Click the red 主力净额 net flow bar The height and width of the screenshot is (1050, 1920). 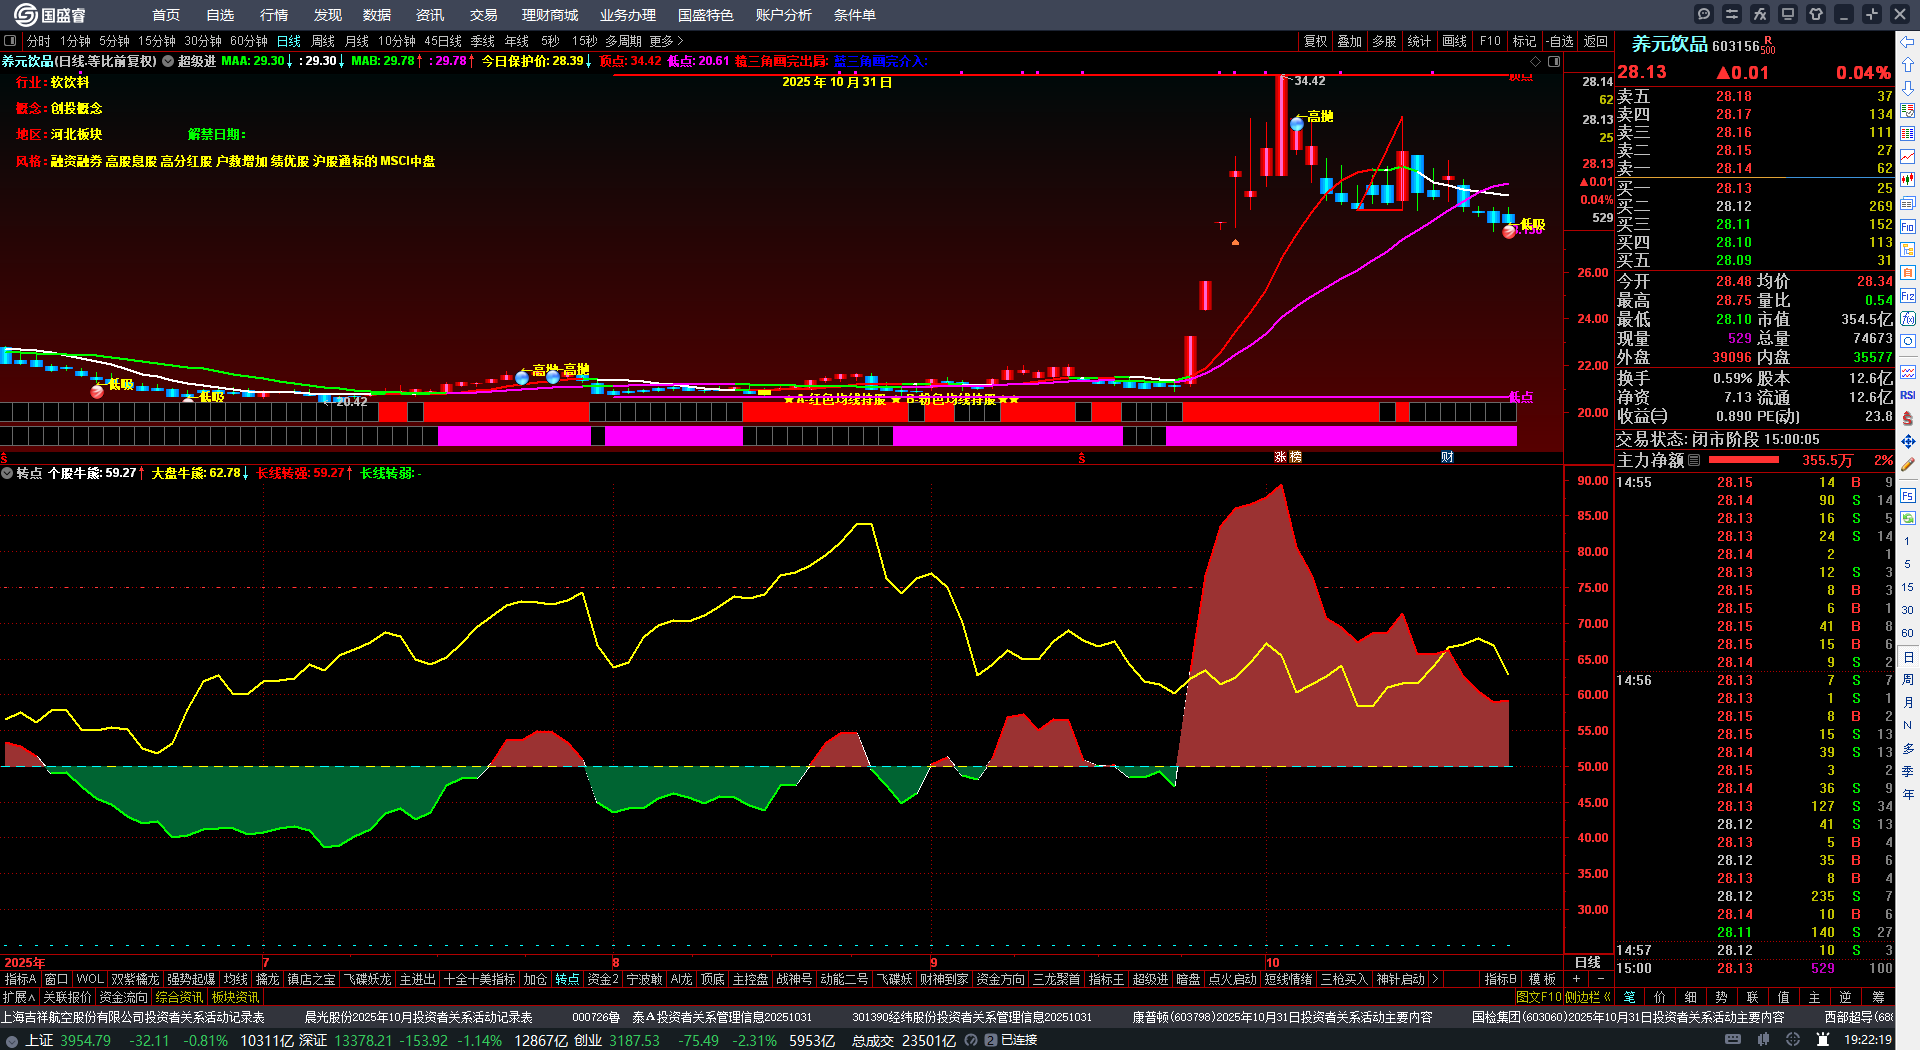(1744, 460)
